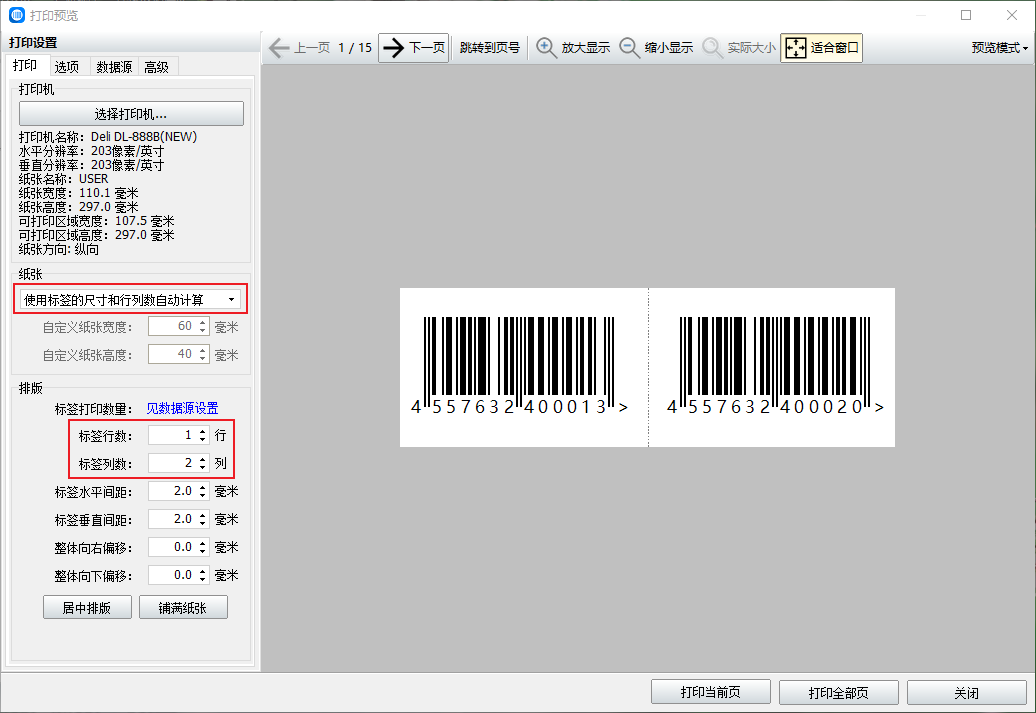Decrease 标签垂直间距 with the down arrow
1036x713 pixels.
[x=203, y=523]
